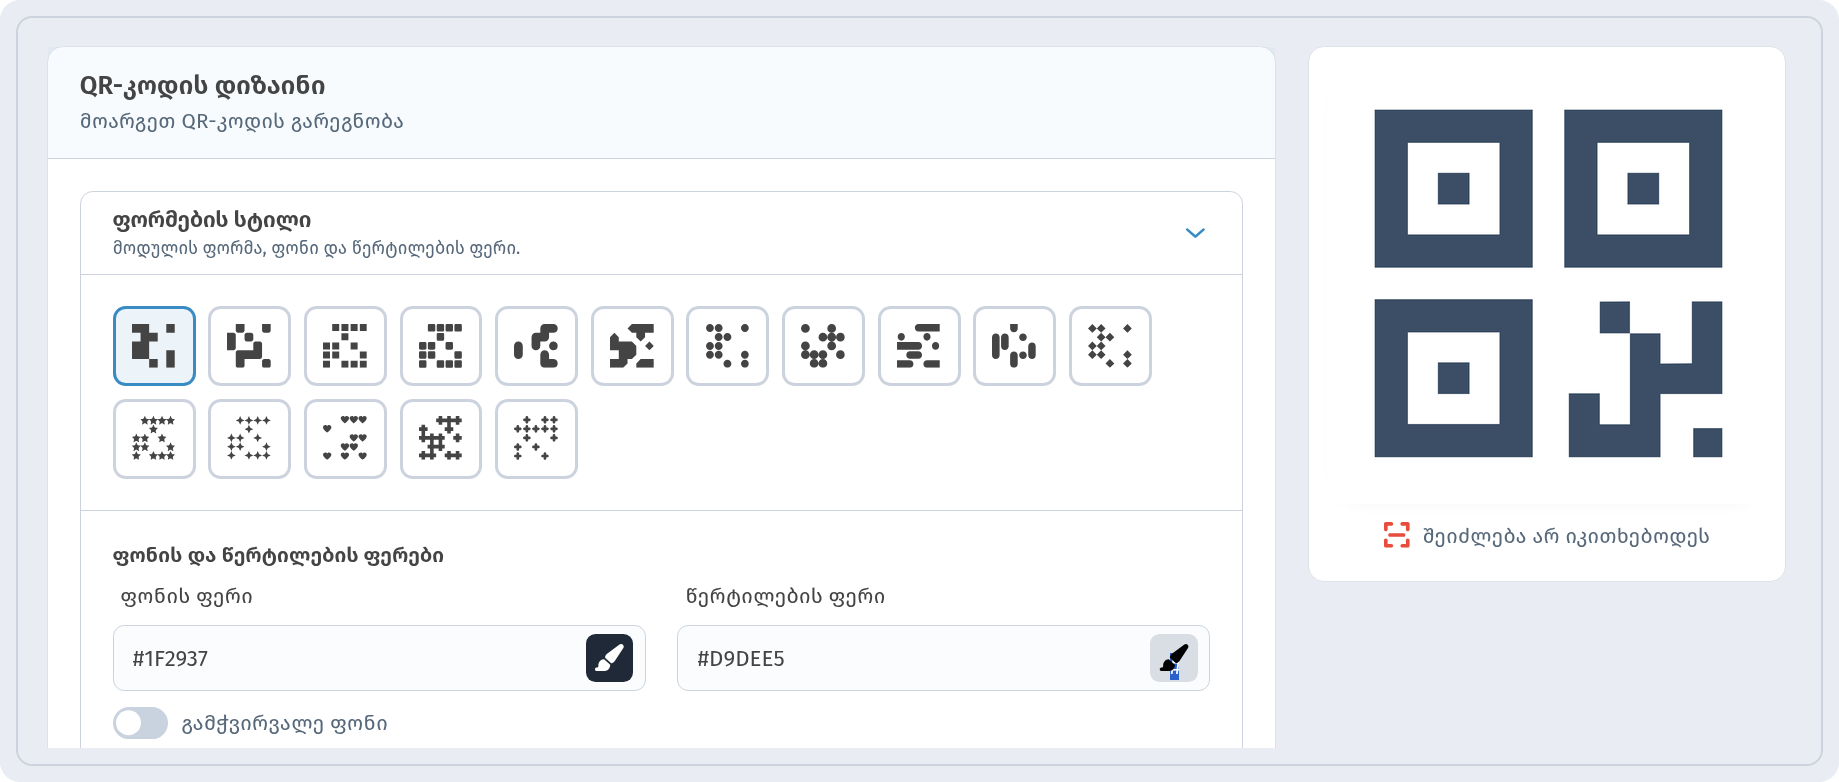Choose the four-point sparkle module style
The height and width of the screenshot is (782, 1839).
pos(250,439)
